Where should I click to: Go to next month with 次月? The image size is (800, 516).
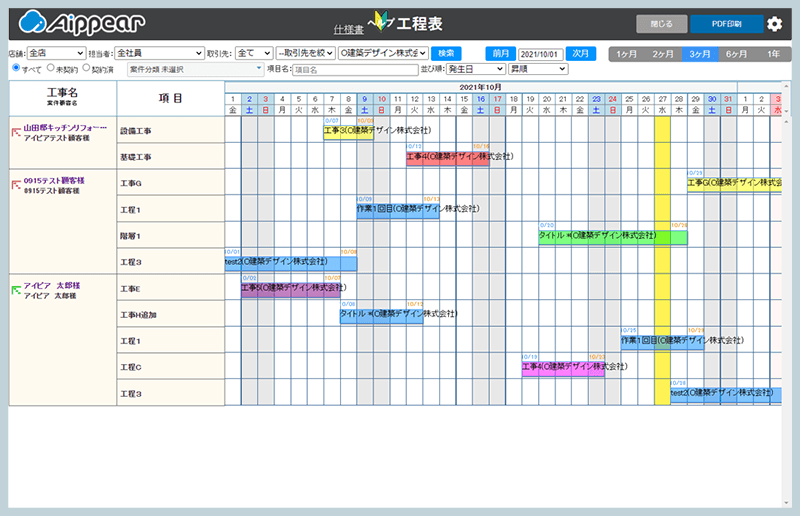tap(581, 53)
